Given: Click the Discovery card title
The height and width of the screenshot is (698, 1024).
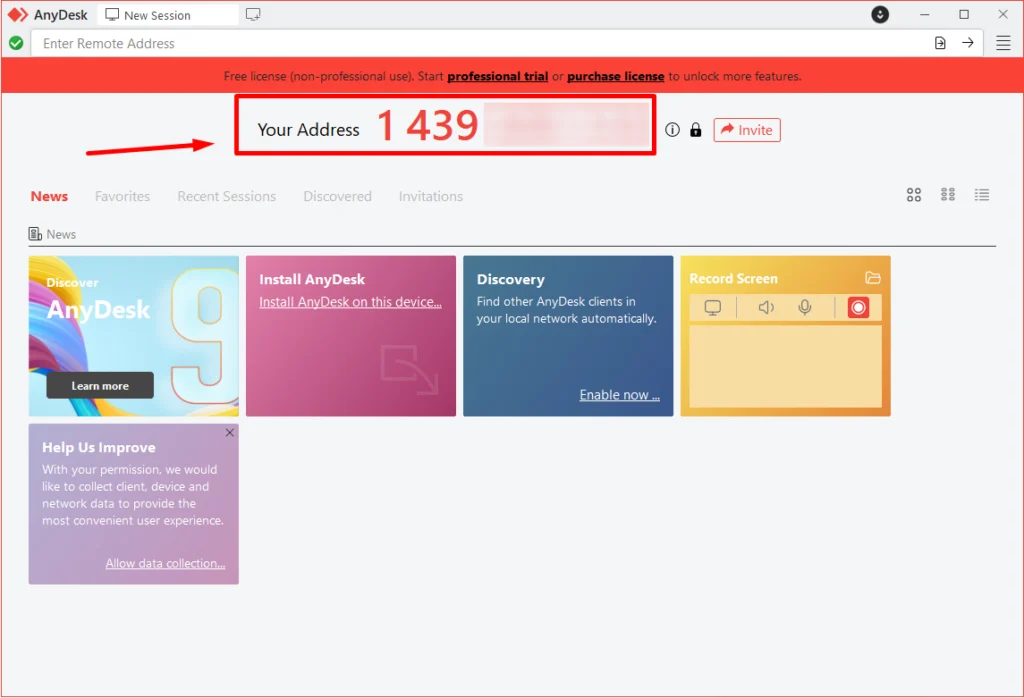Looking at the screenshot, I should click(510, 279).
